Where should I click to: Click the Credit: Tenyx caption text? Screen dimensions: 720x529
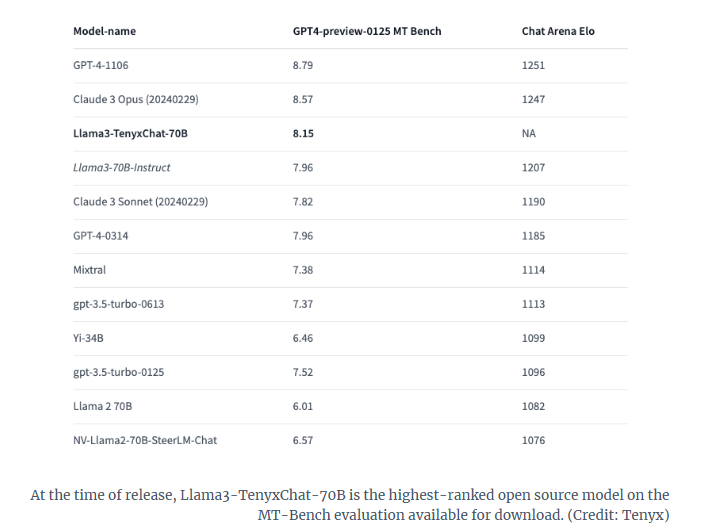point(619,515)
